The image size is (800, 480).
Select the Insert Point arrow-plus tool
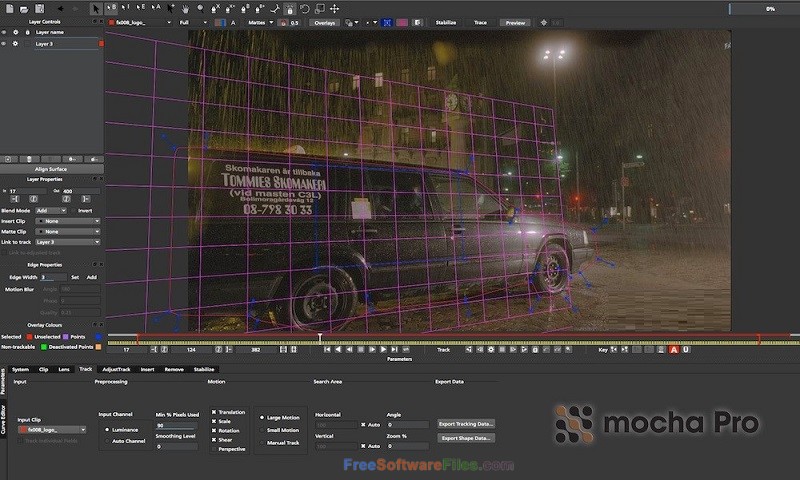170,9
